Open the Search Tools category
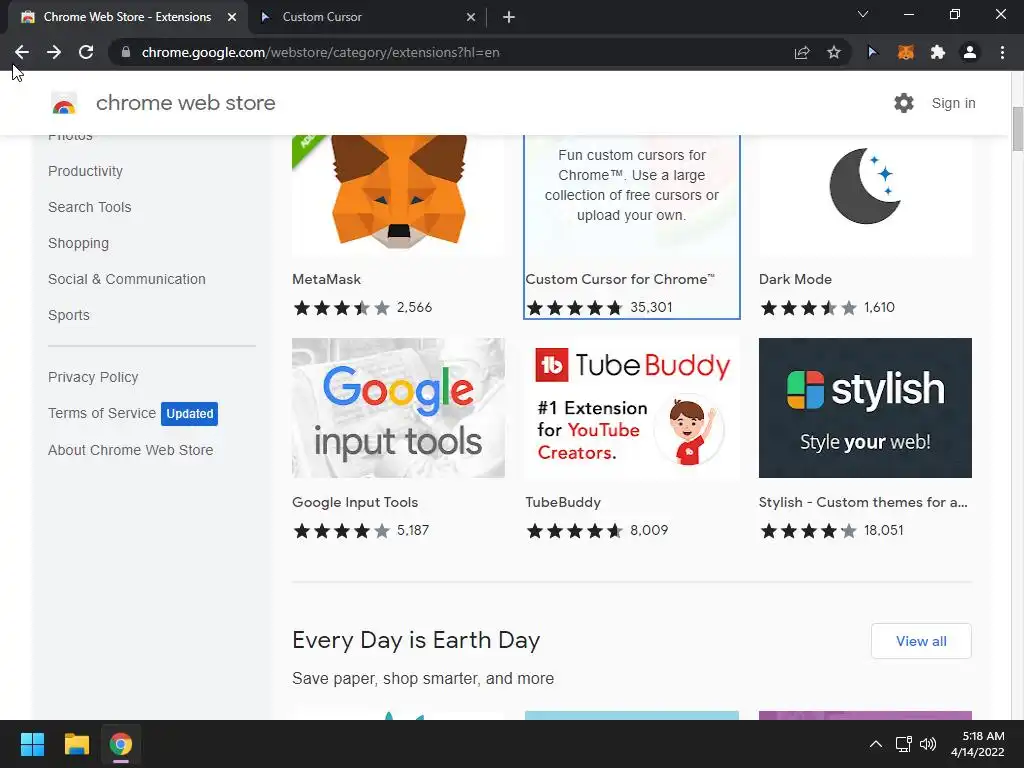The image size is (1024, 768). coord(89,207)
